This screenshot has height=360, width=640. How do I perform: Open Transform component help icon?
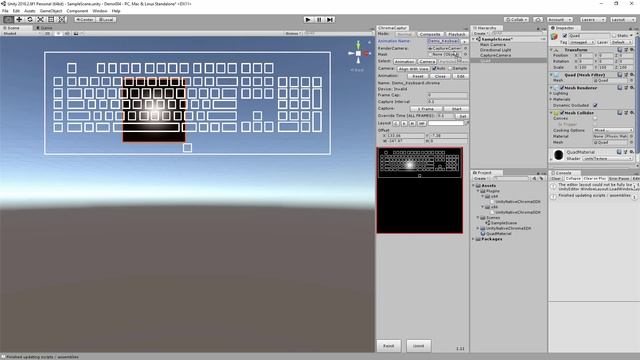coord(620,49)
